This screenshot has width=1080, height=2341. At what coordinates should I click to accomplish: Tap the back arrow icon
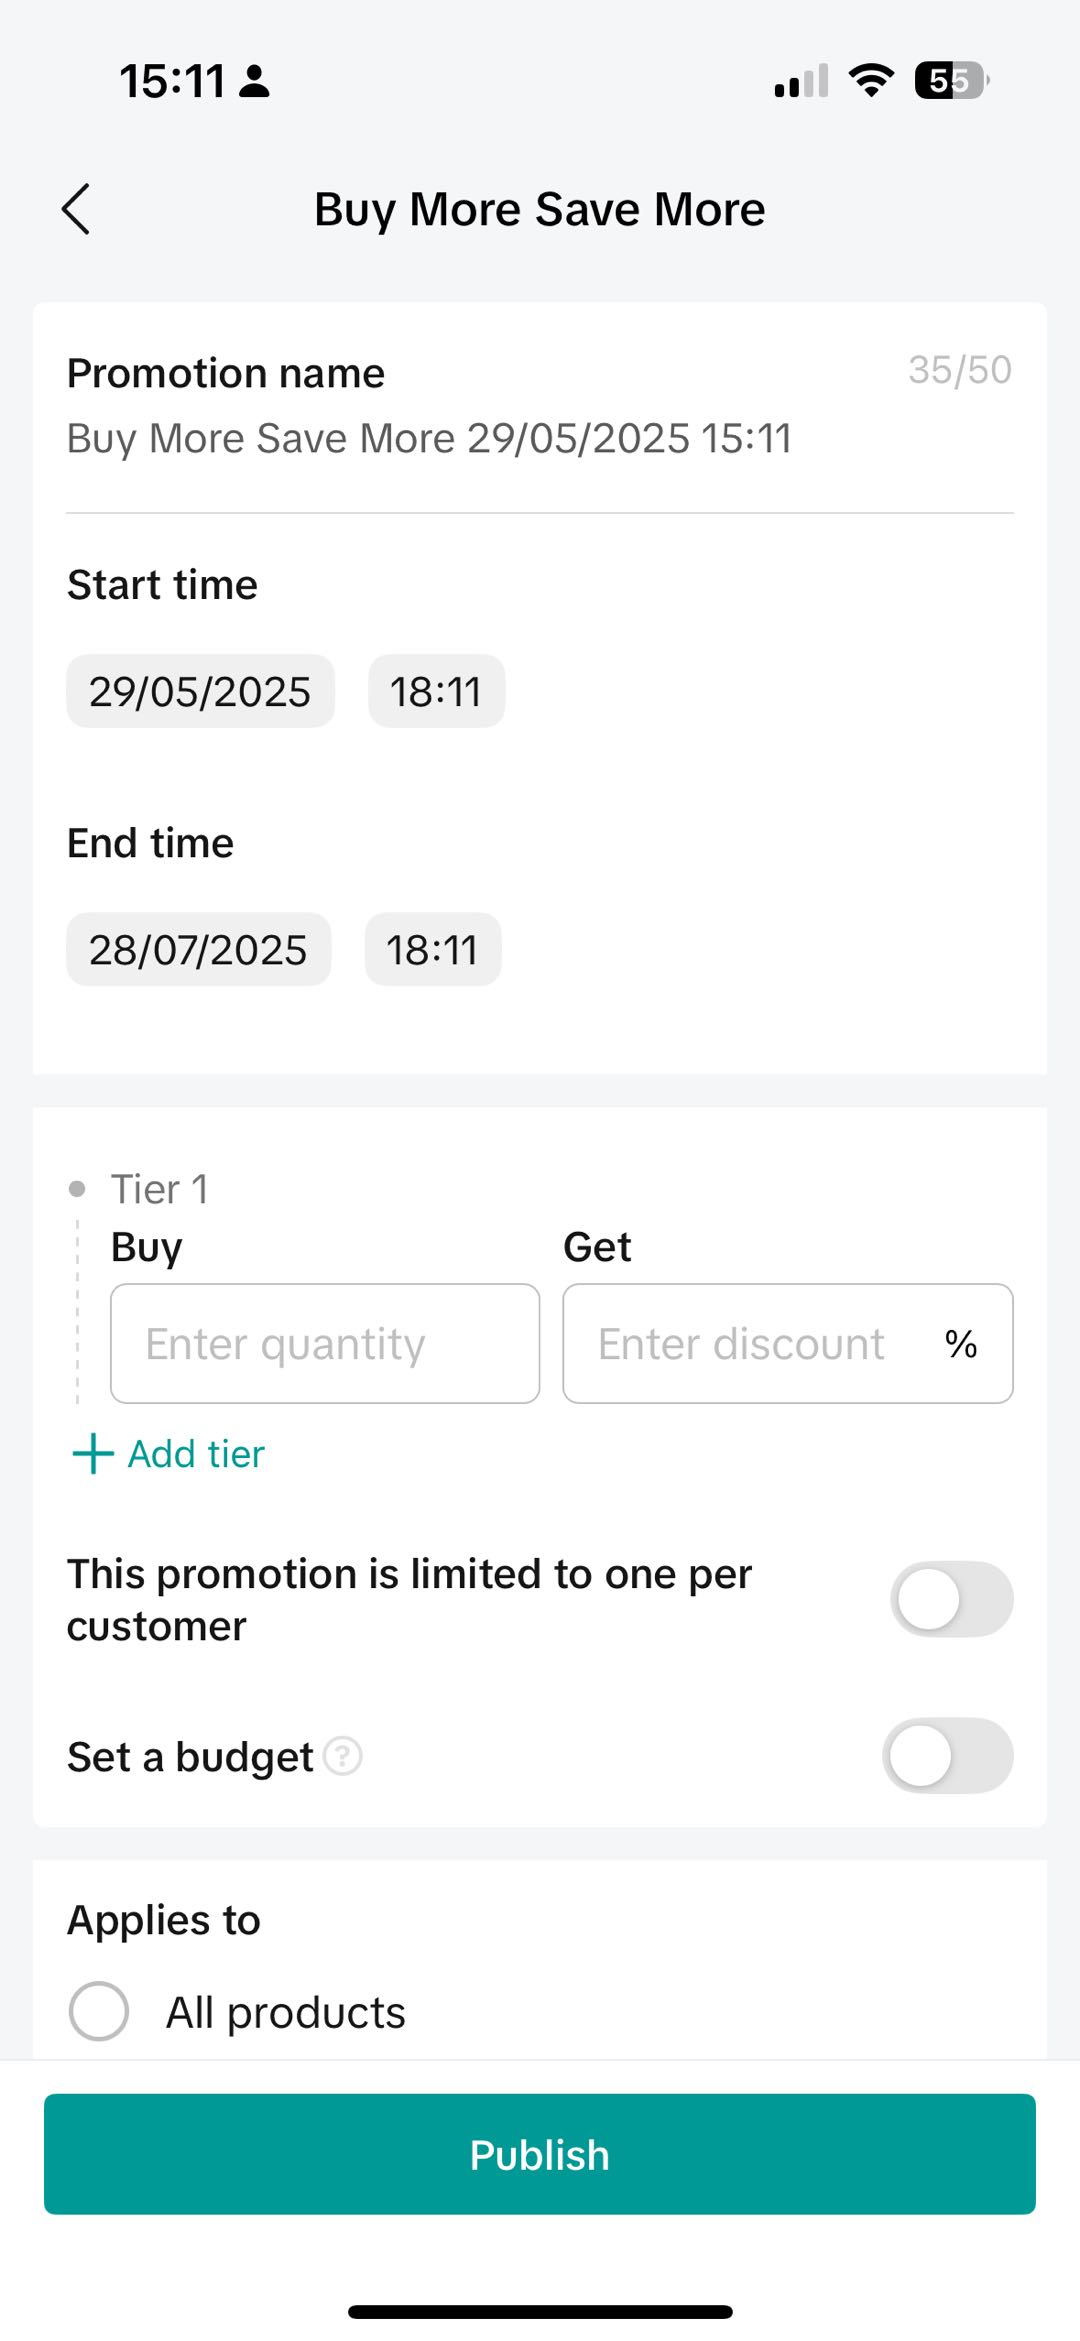pos(76,209)
